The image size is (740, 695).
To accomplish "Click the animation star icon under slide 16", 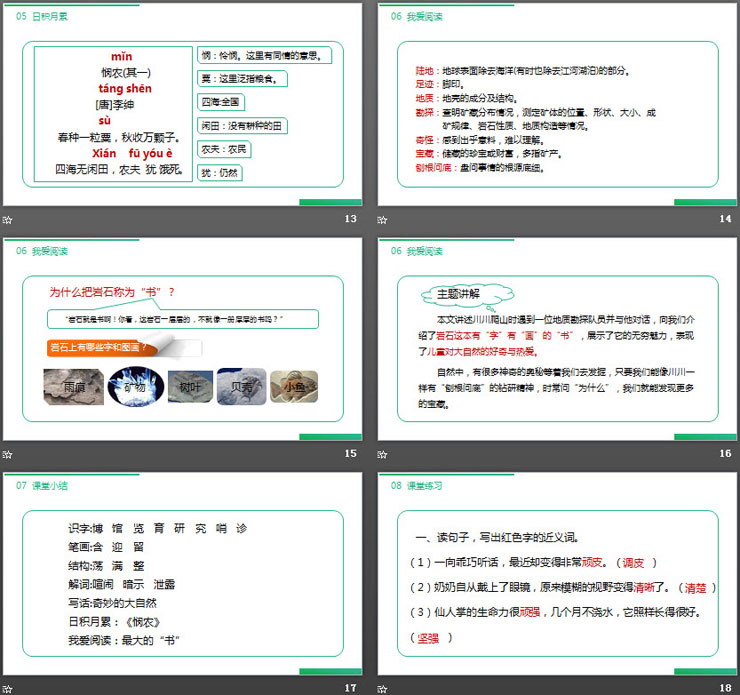I will coord(383,454).
